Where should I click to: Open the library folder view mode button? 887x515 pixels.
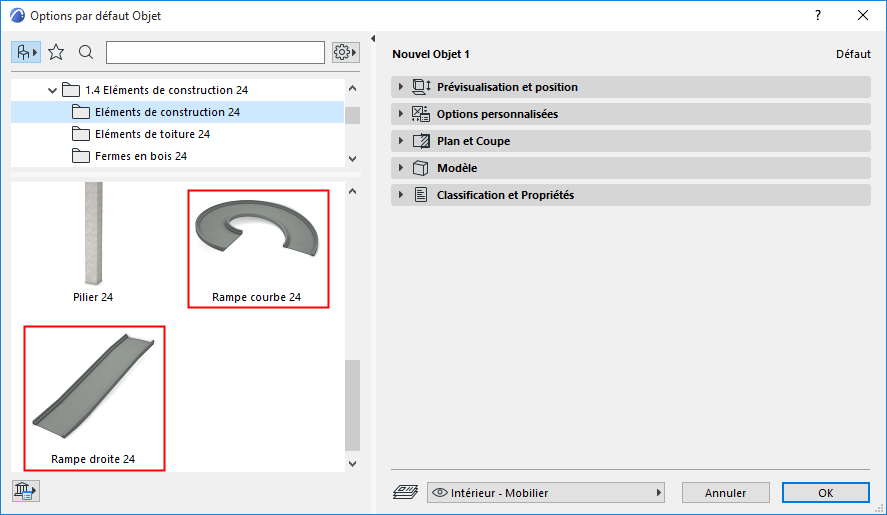25,53
